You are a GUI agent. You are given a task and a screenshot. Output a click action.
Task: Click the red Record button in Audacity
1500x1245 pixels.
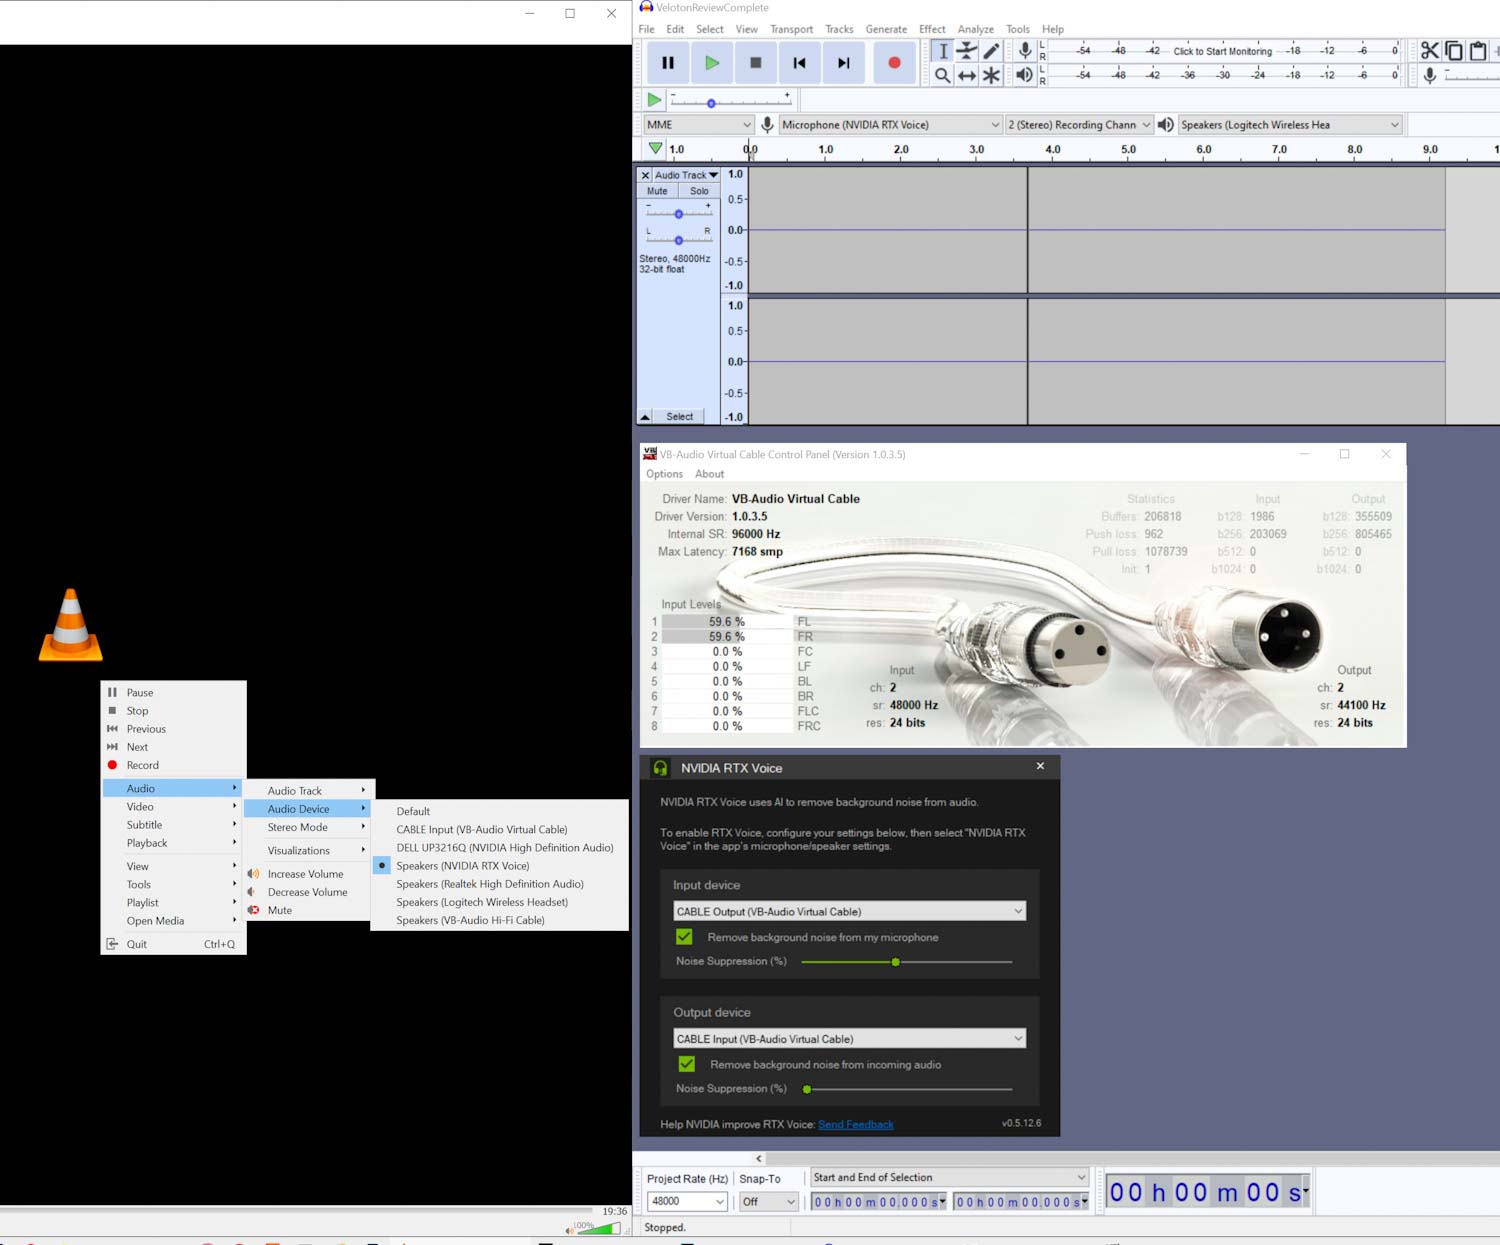coord(894,63)
